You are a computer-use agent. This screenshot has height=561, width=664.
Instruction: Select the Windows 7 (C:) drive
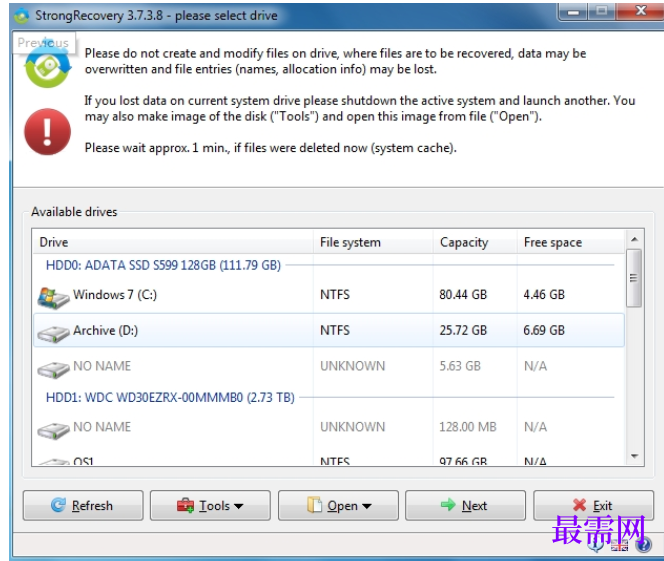(329, 295)
